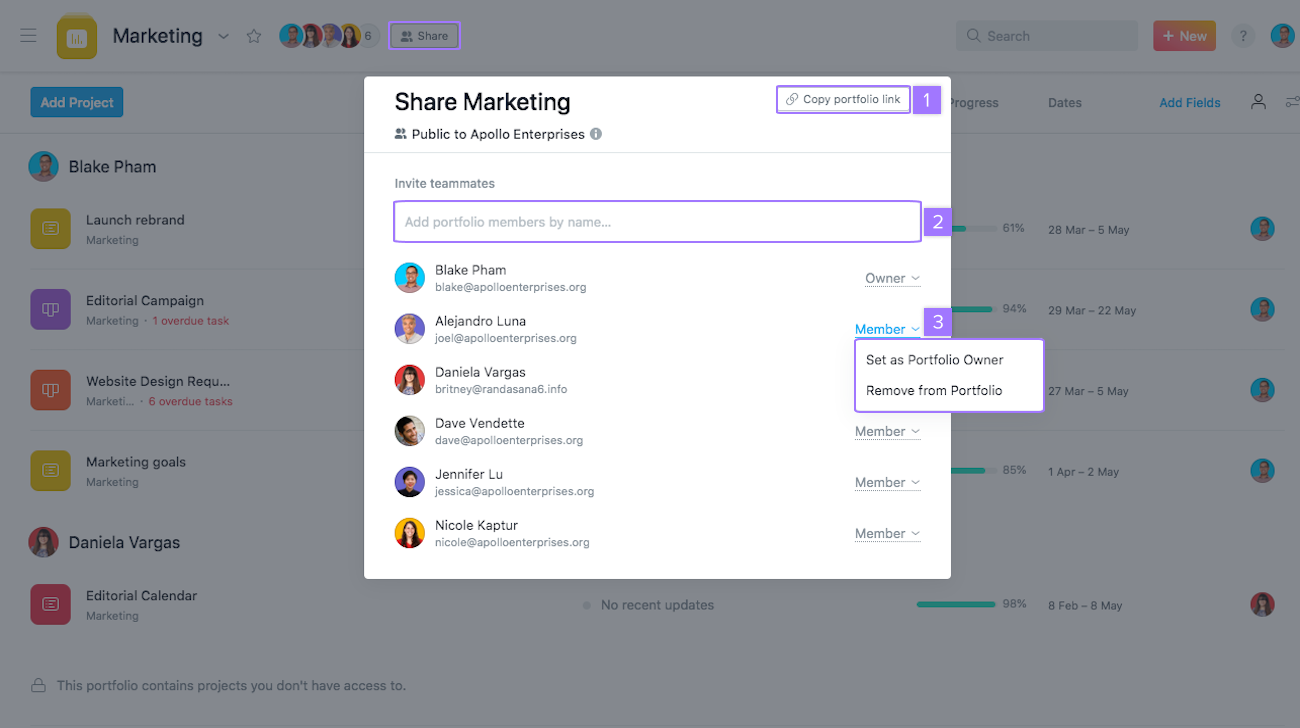Screen dimensions: 1300x728
Task: Click the Editorial Calendar project name
Action: pyautogui.click(x=141, y=595)
